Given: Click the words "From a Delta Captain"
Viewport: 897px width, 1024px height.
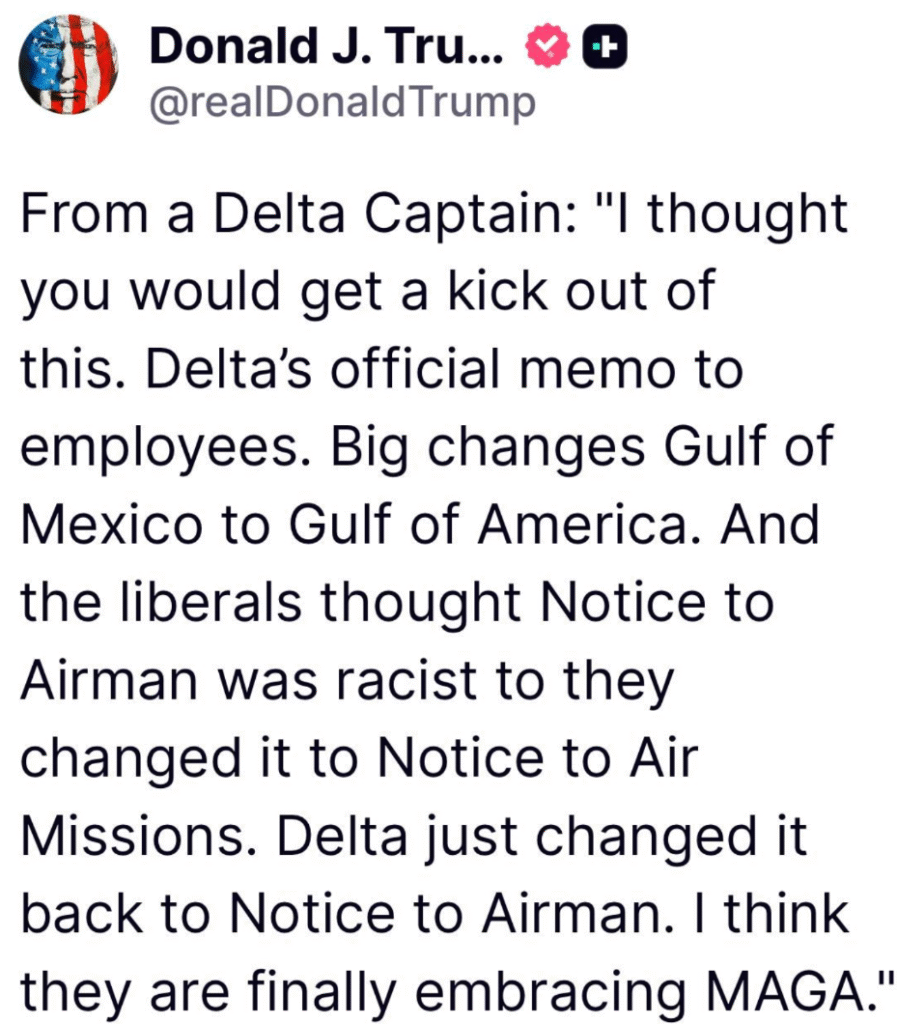Looking at the screenshot, I should coord(298,215).
